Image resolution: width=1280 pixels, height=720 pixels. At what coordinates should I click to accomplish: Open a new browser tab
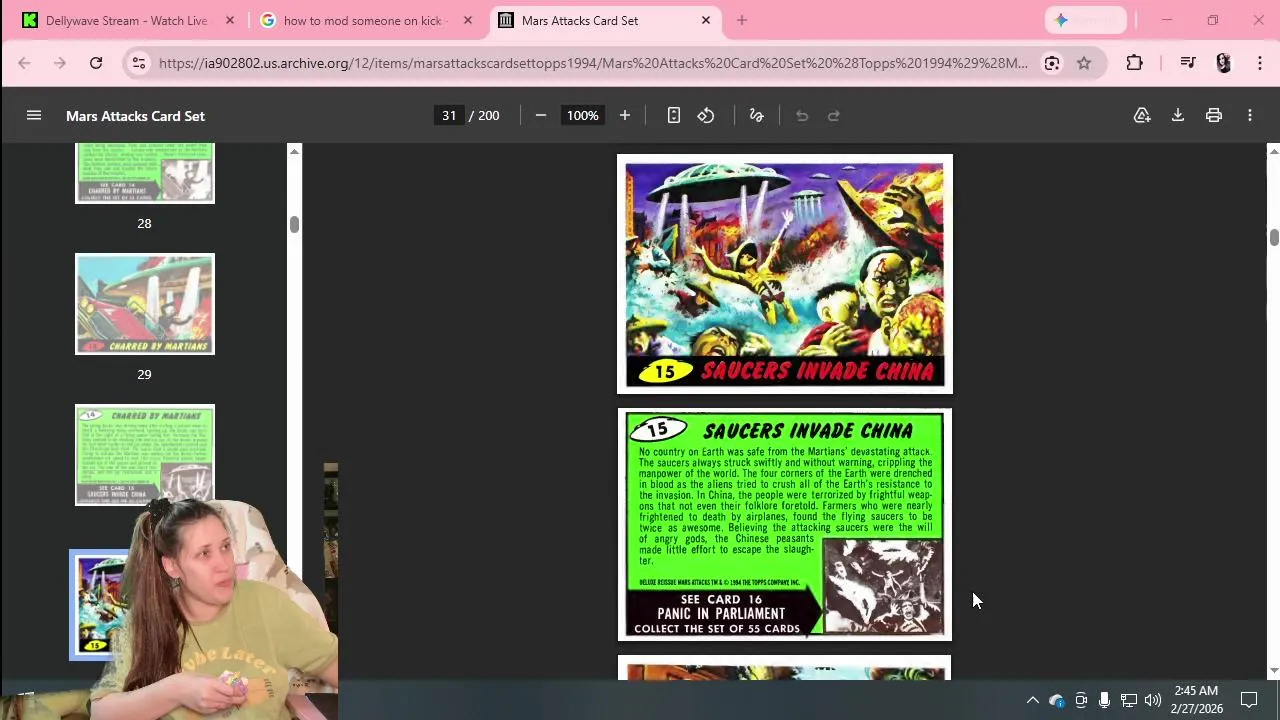[x=742, y=20]
